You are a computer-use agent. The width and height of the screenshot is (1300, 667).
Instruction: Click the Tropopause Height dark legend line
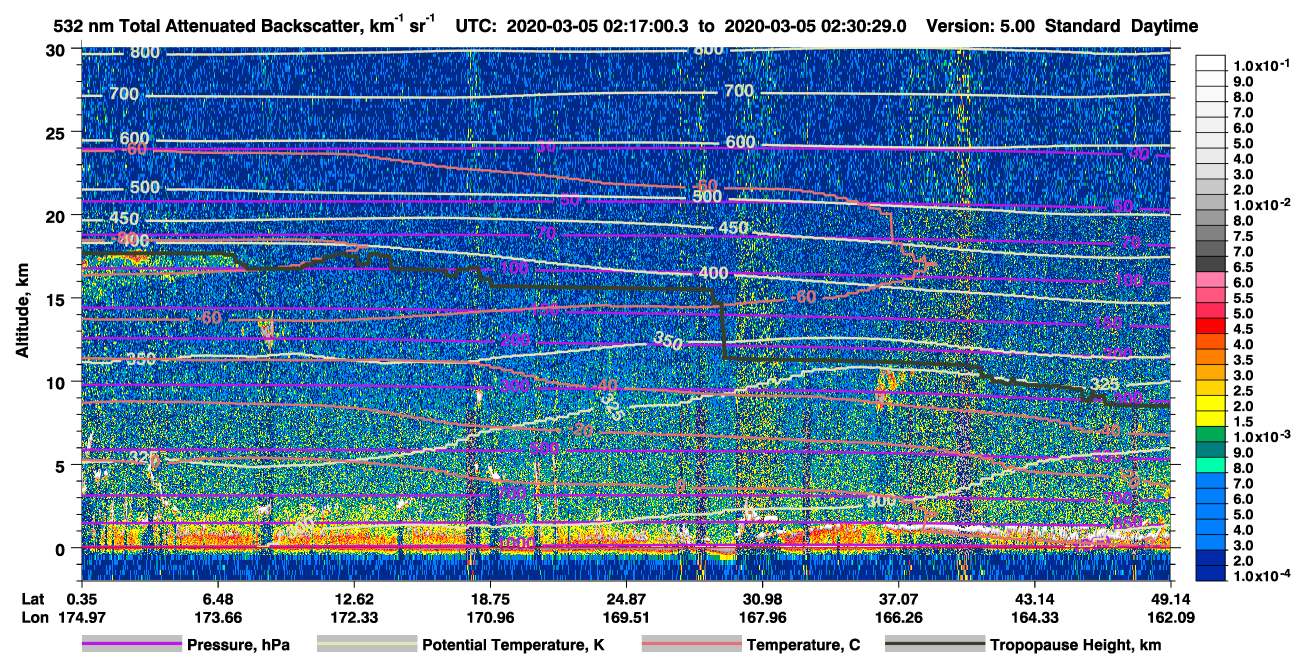point(934,645)
